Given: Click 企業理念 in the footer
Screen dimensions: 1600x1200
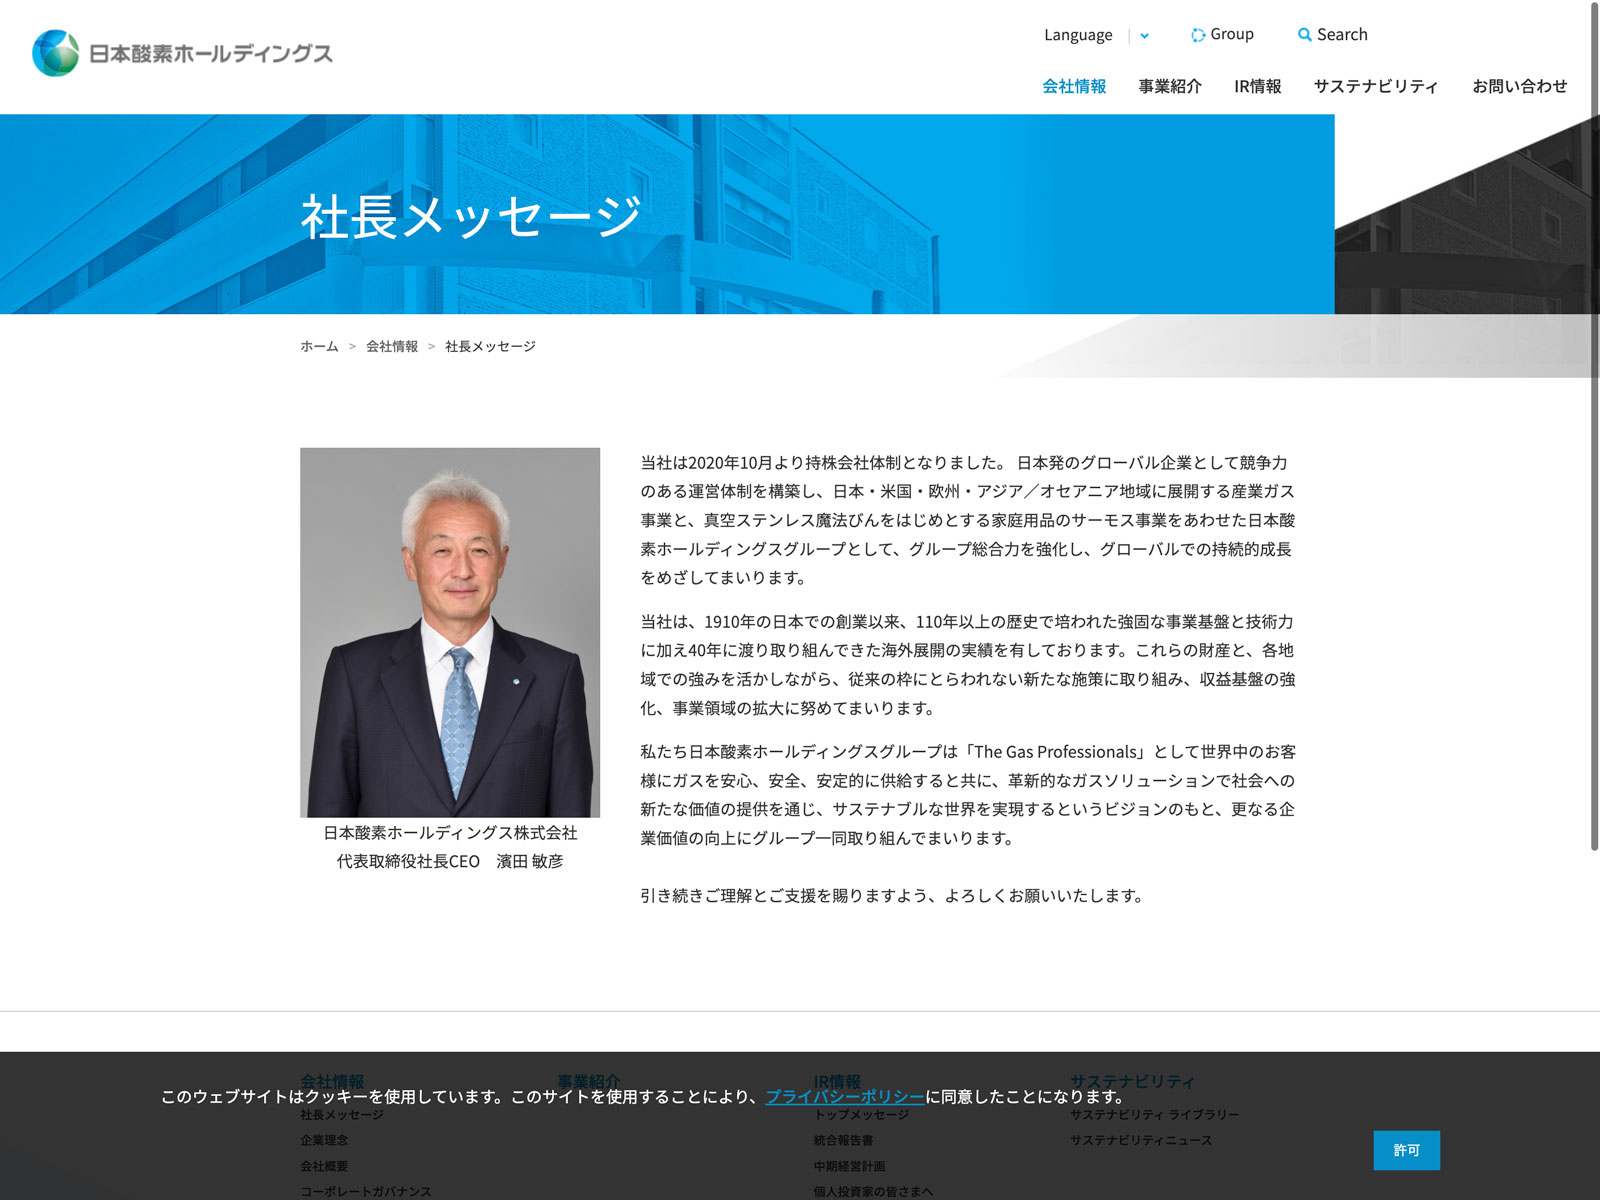Looking at the screenshot, I should click(x=324, y=1140).
